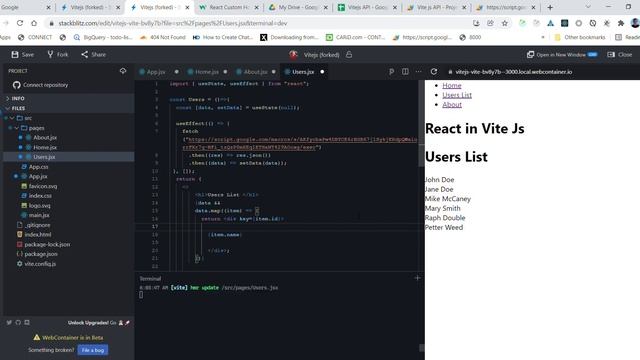Switch to My Drive browser tab

pos(298,7)
